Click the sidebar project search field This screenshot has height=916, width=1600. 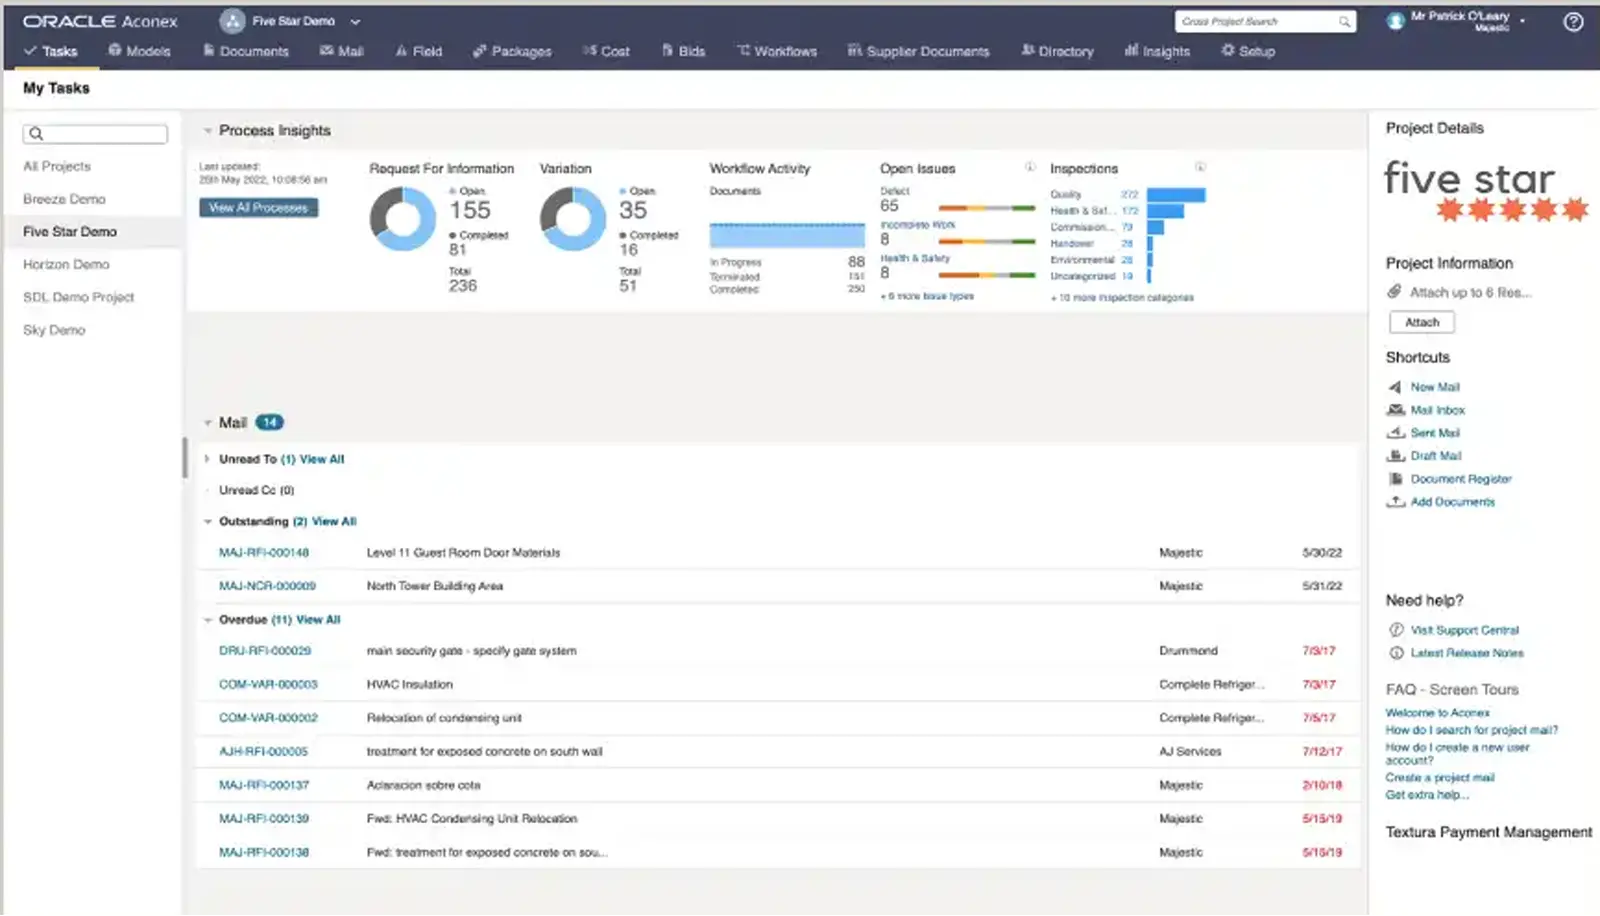pyautogui.click(x=95, y=134)
